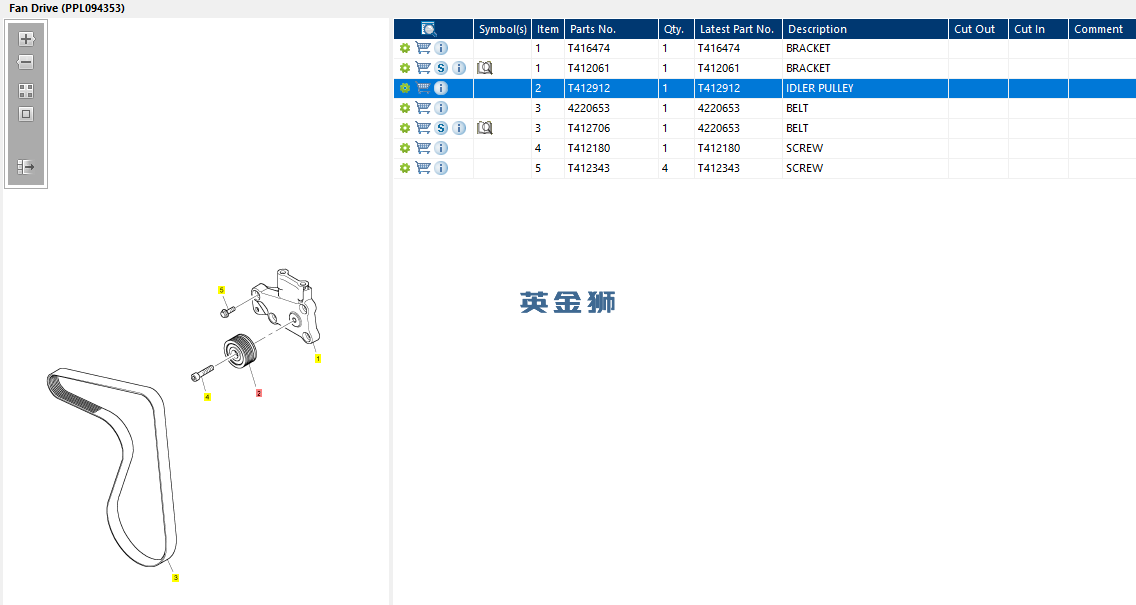This screenshot has height=605, width=1136.
Task: Select callout 2 on the idler pulley
Action: coord(259,393)
